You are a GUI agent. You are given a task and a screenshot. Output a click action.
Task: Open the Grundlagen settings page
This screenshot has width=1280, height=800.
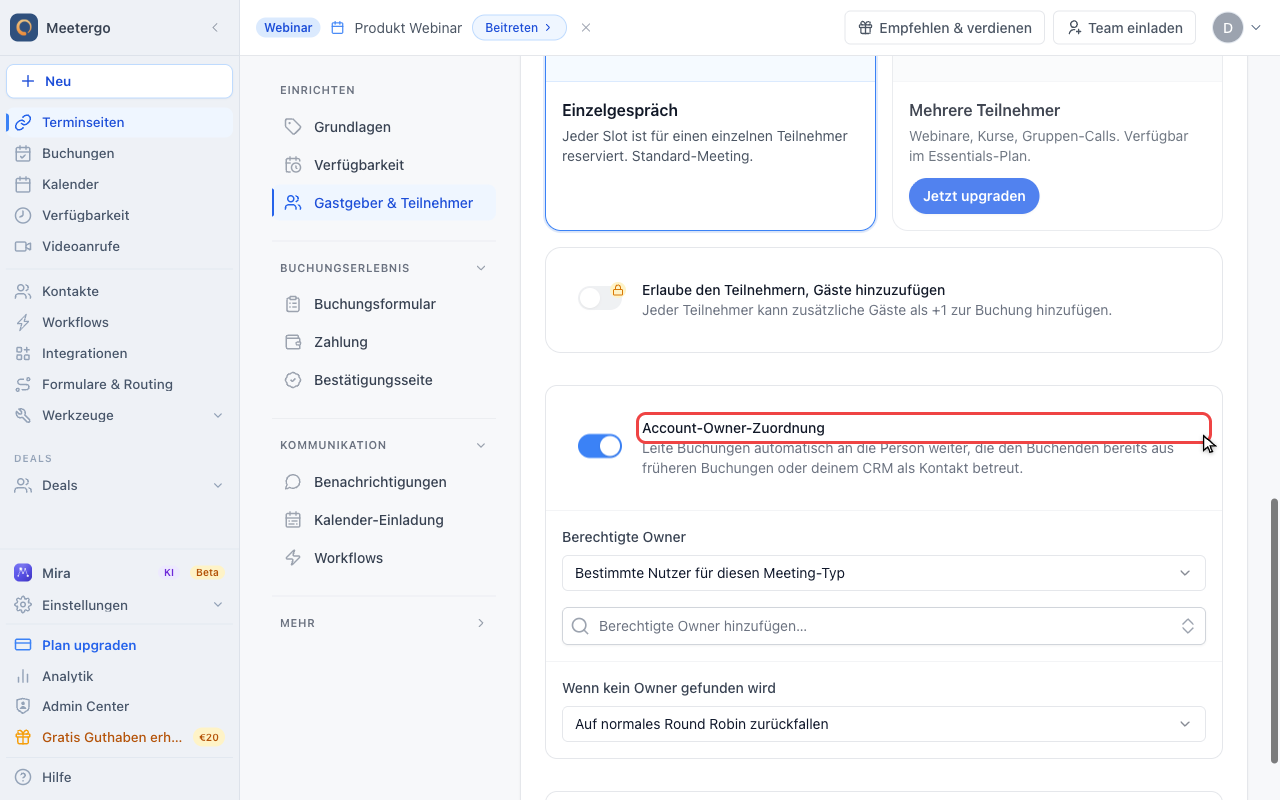[x=384, y=127]
